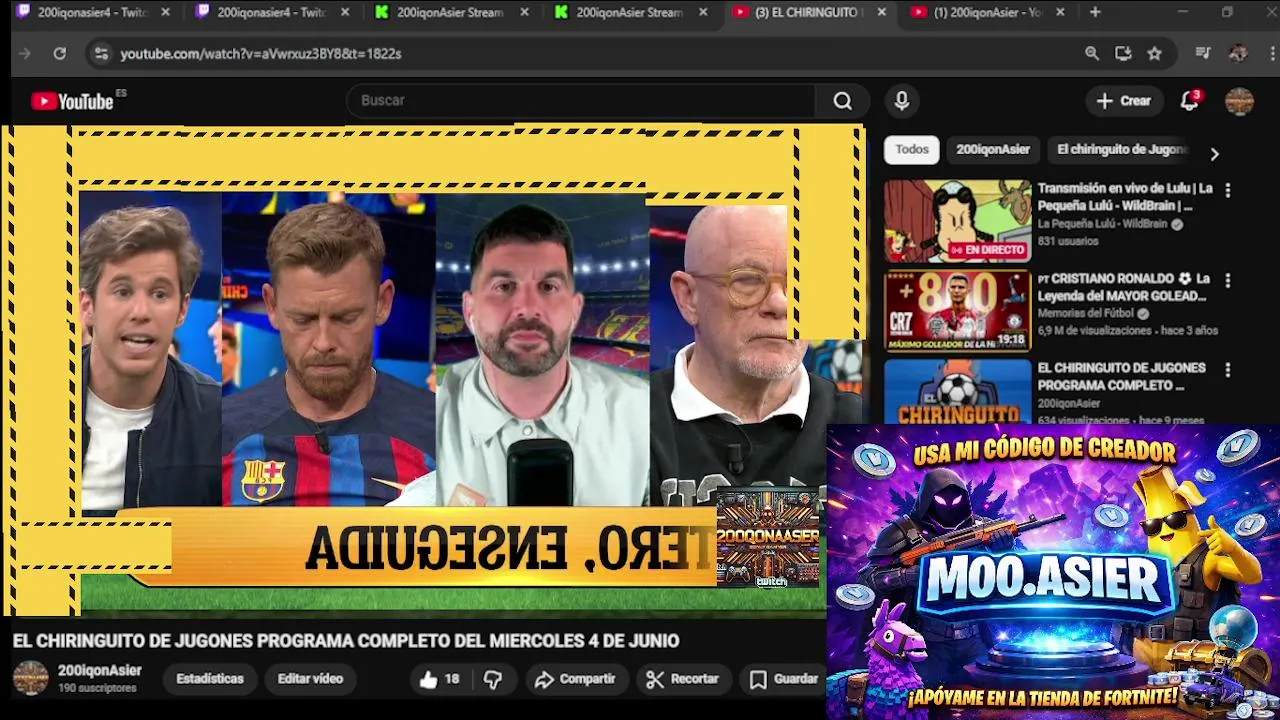Click the Recortar clip button
Screen dimensions: 1280x720
(683, 679)
